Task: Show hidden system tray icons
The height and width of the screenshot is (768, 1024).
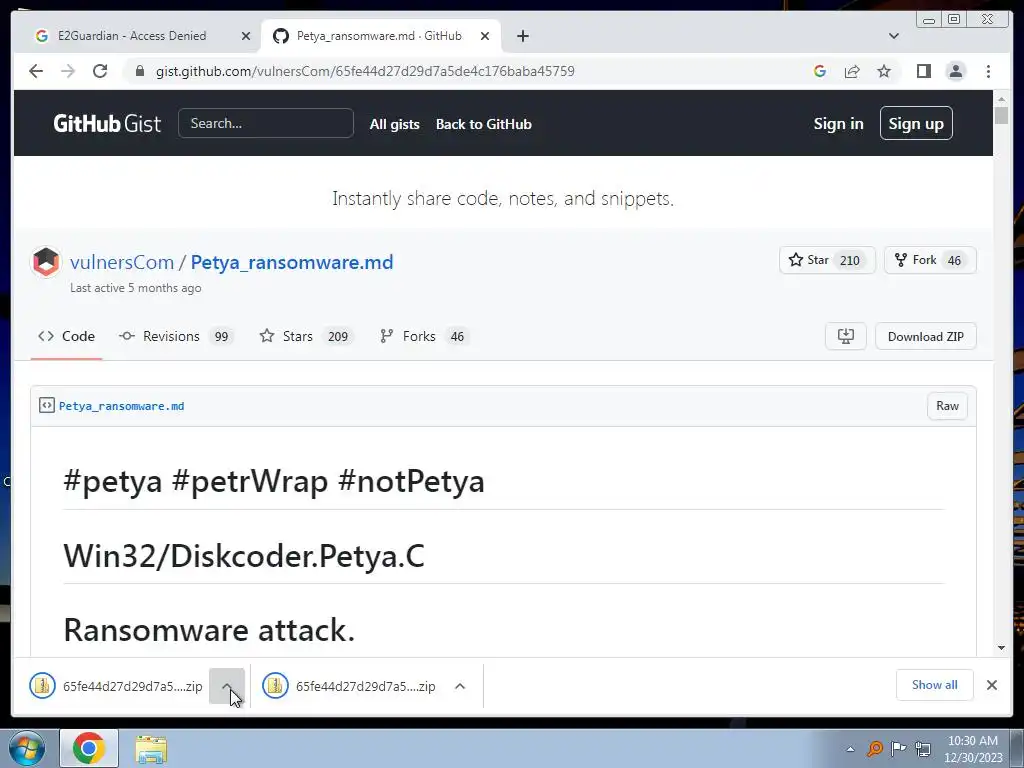Action: click(850, 749)
